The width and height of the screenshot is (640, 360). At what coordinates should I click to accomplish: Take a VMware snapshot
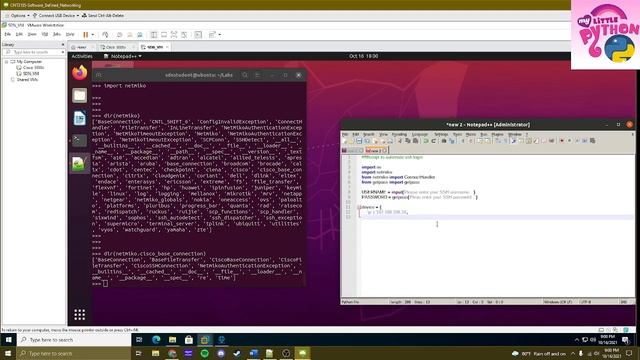[x=119, y=35]
